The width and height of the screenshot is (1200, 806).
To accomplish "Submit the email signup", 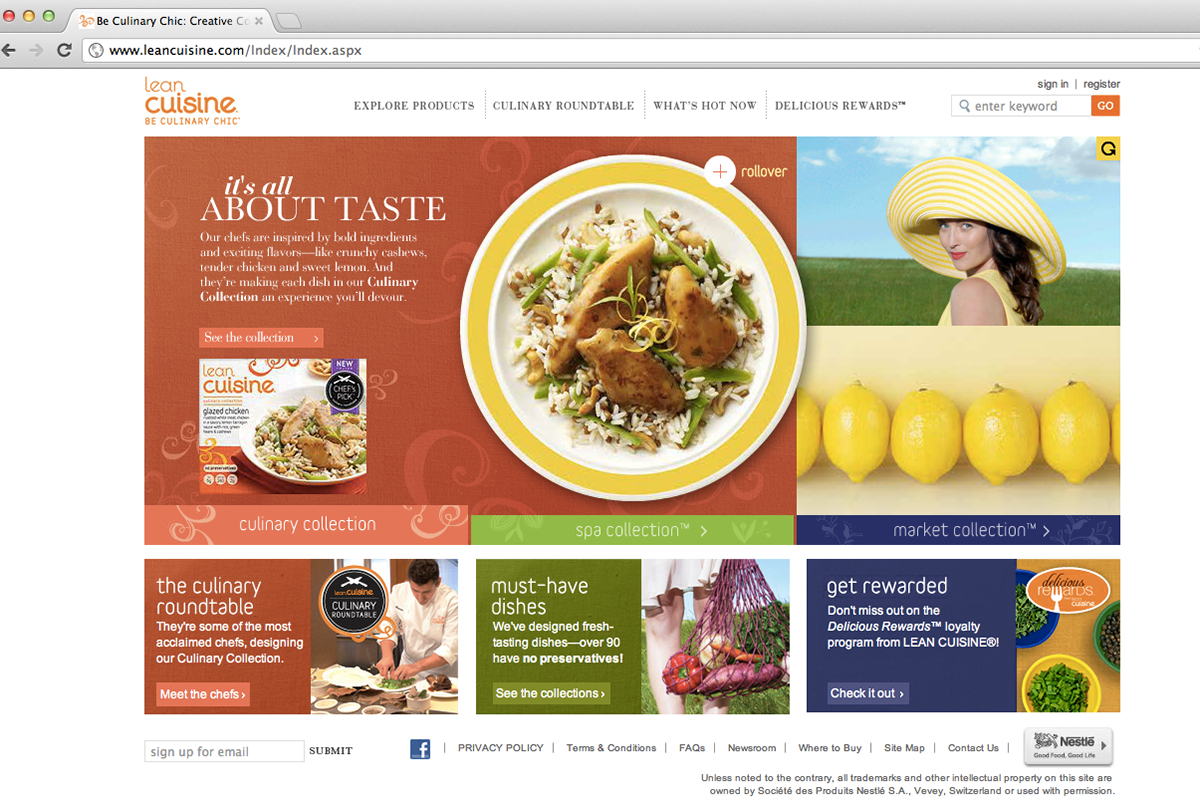I will pos(331,751).
